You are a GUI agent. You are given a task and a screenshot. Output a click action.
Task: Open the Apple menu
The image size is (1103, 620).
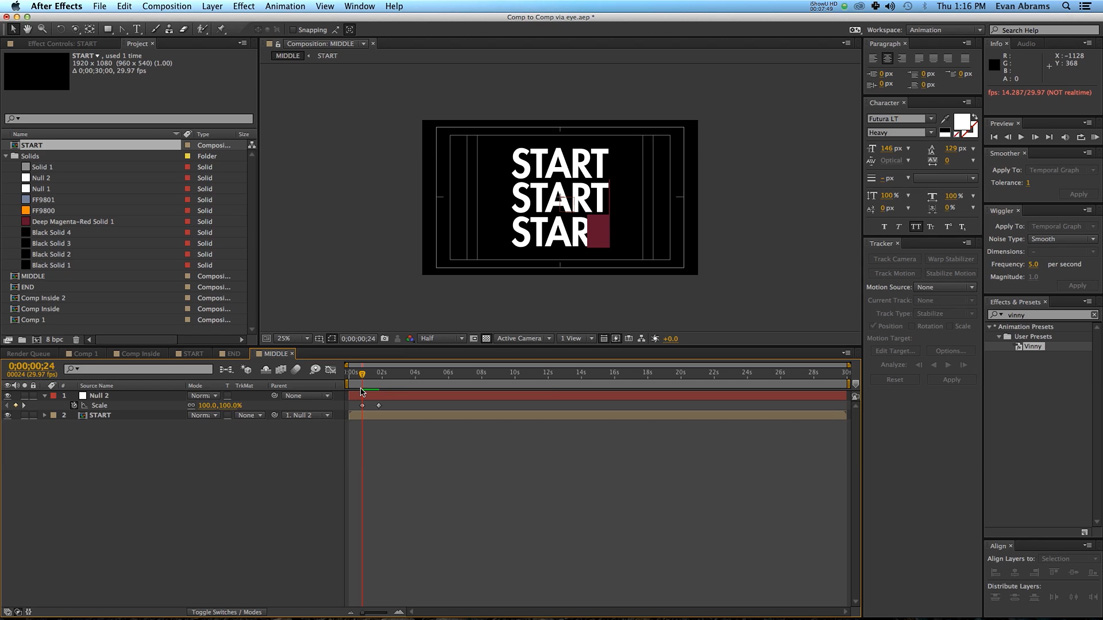15,6
